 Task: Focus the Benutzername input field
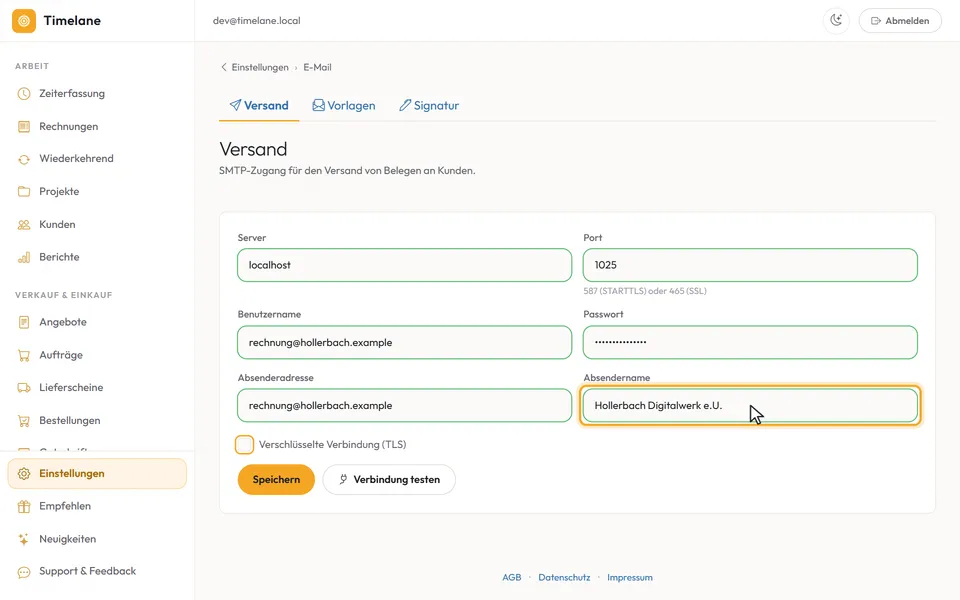pos(405,342)
